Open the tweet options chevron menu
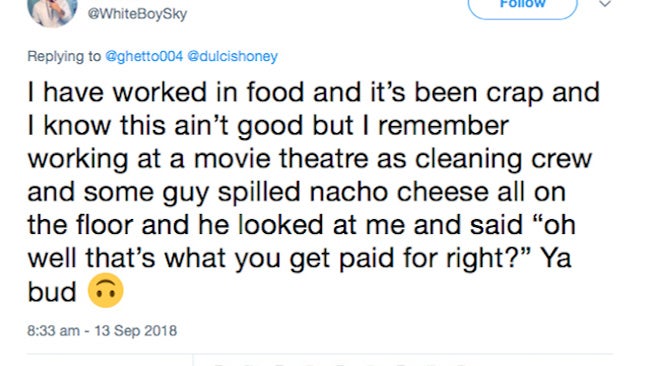Image resolution: width=650 pixels, height=366 pixels. [x=605, y=4]
